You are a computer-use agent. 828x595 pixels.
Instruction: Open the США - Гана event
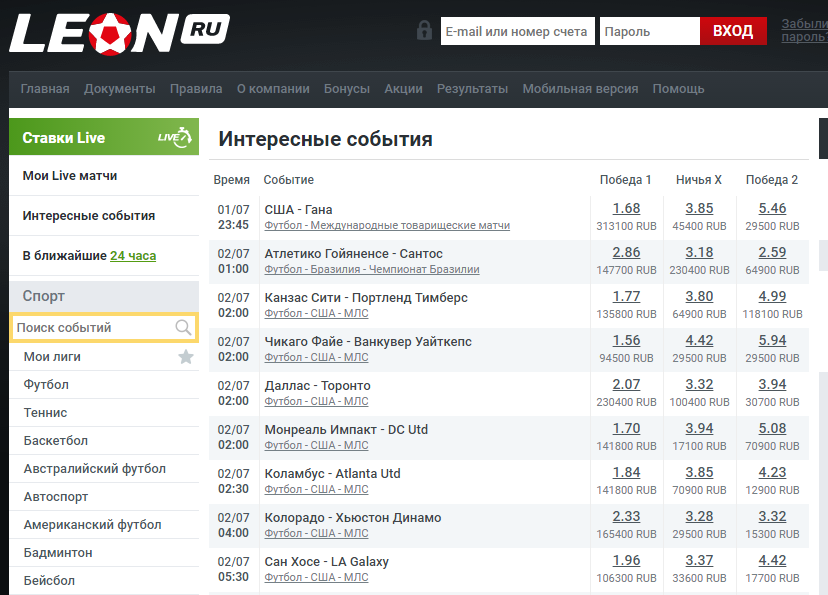(x=298, y=210)
